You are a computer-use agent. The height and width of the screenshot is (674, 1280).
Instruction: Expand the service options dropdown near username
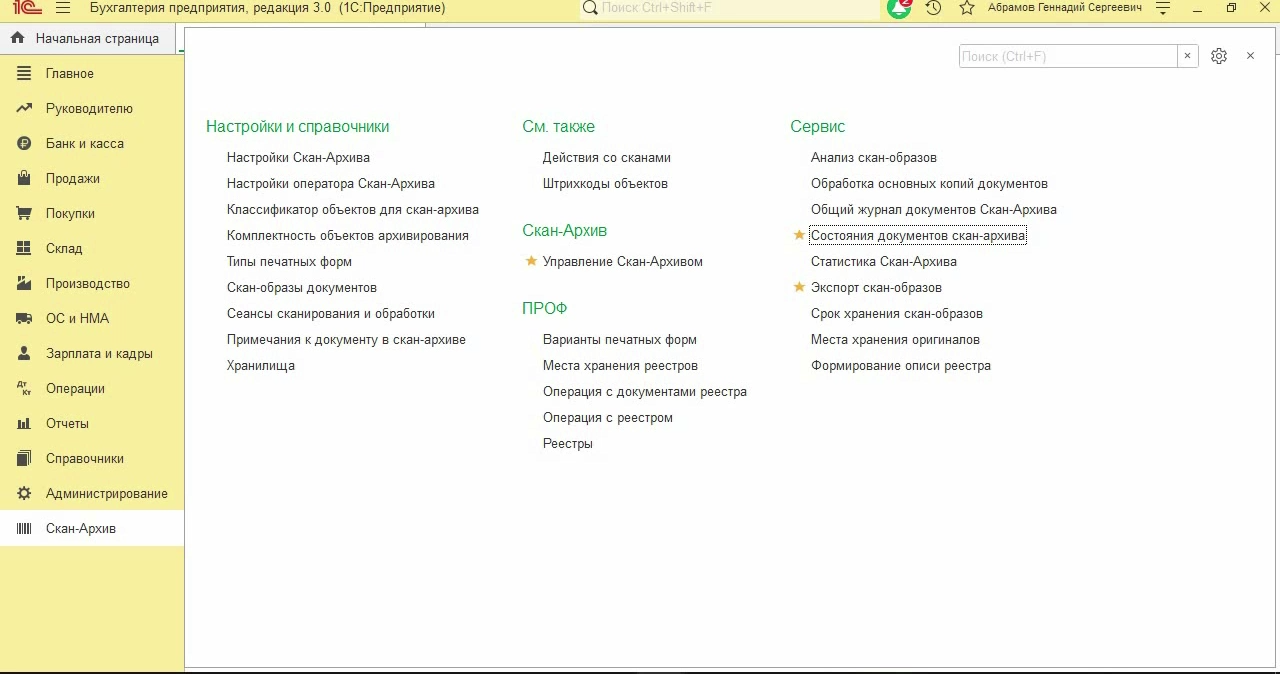(x=1162, y=8)
